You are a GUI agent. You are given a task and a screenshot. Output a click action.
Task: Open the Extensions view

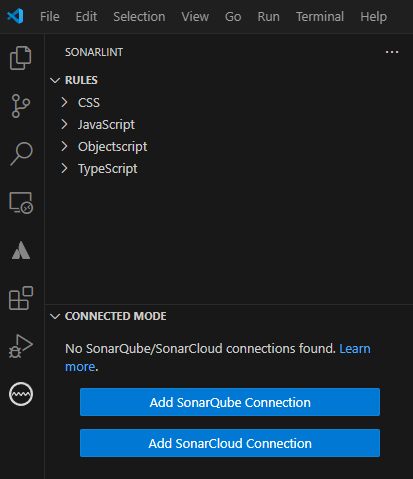tap(21, 298)
